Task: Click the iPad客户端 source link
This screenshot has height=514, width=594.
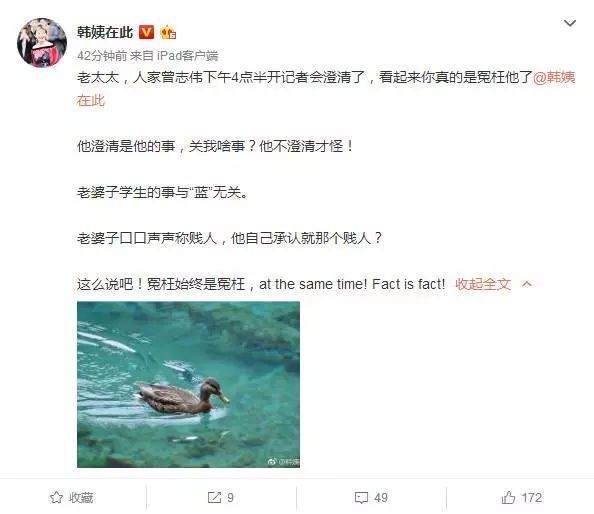Action: tap(188, 56)
